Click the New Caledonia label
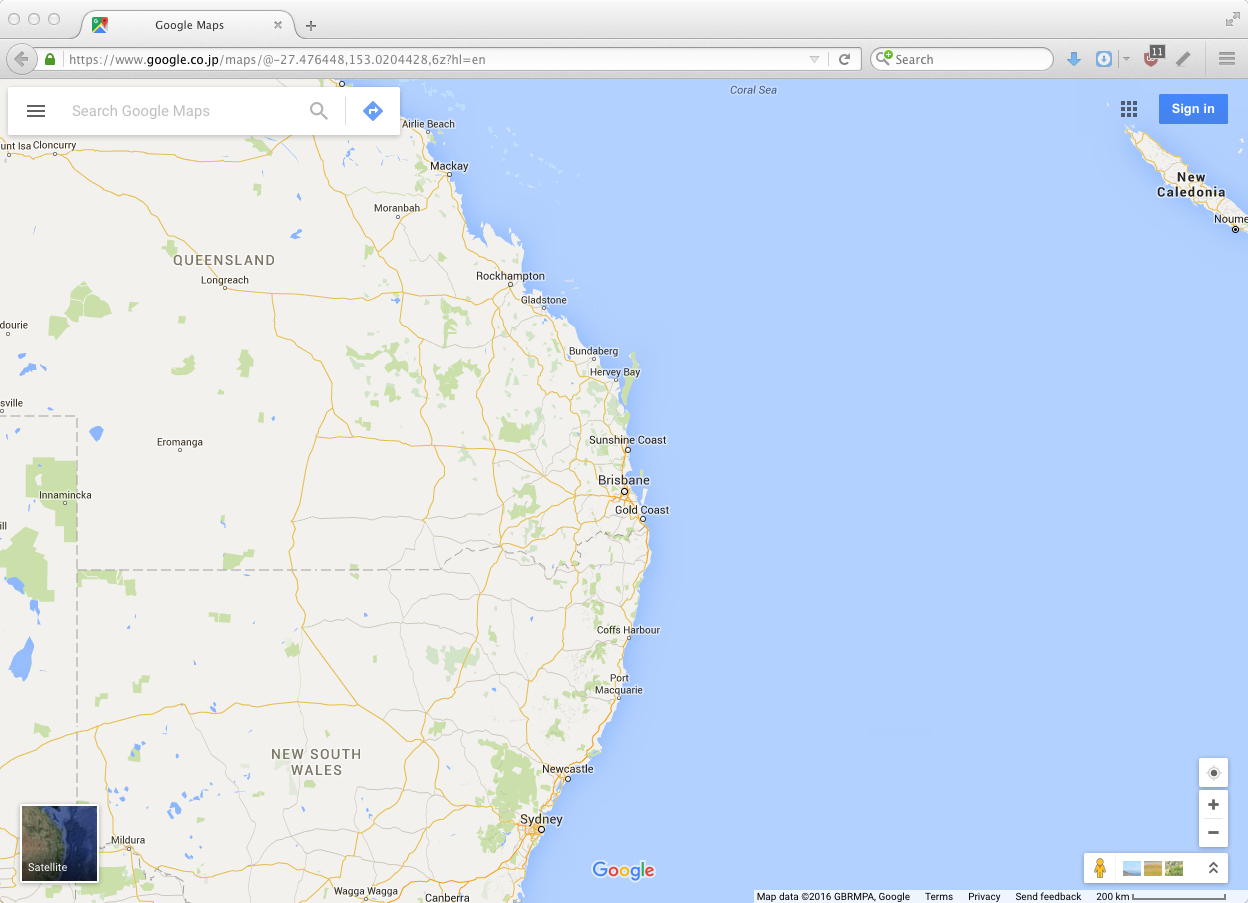 pos(1191,185)
